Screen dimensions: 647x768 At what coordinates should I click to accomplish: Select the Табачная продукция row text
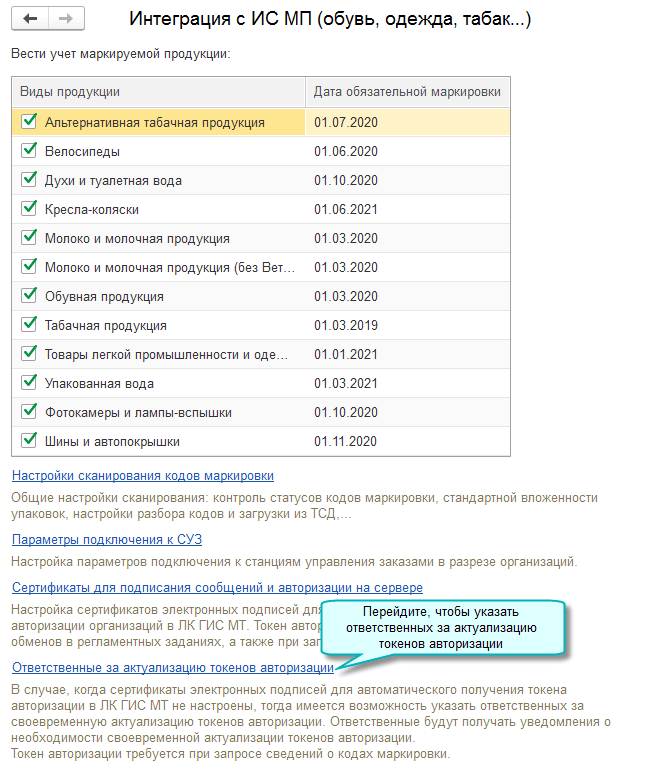point(106,326)
